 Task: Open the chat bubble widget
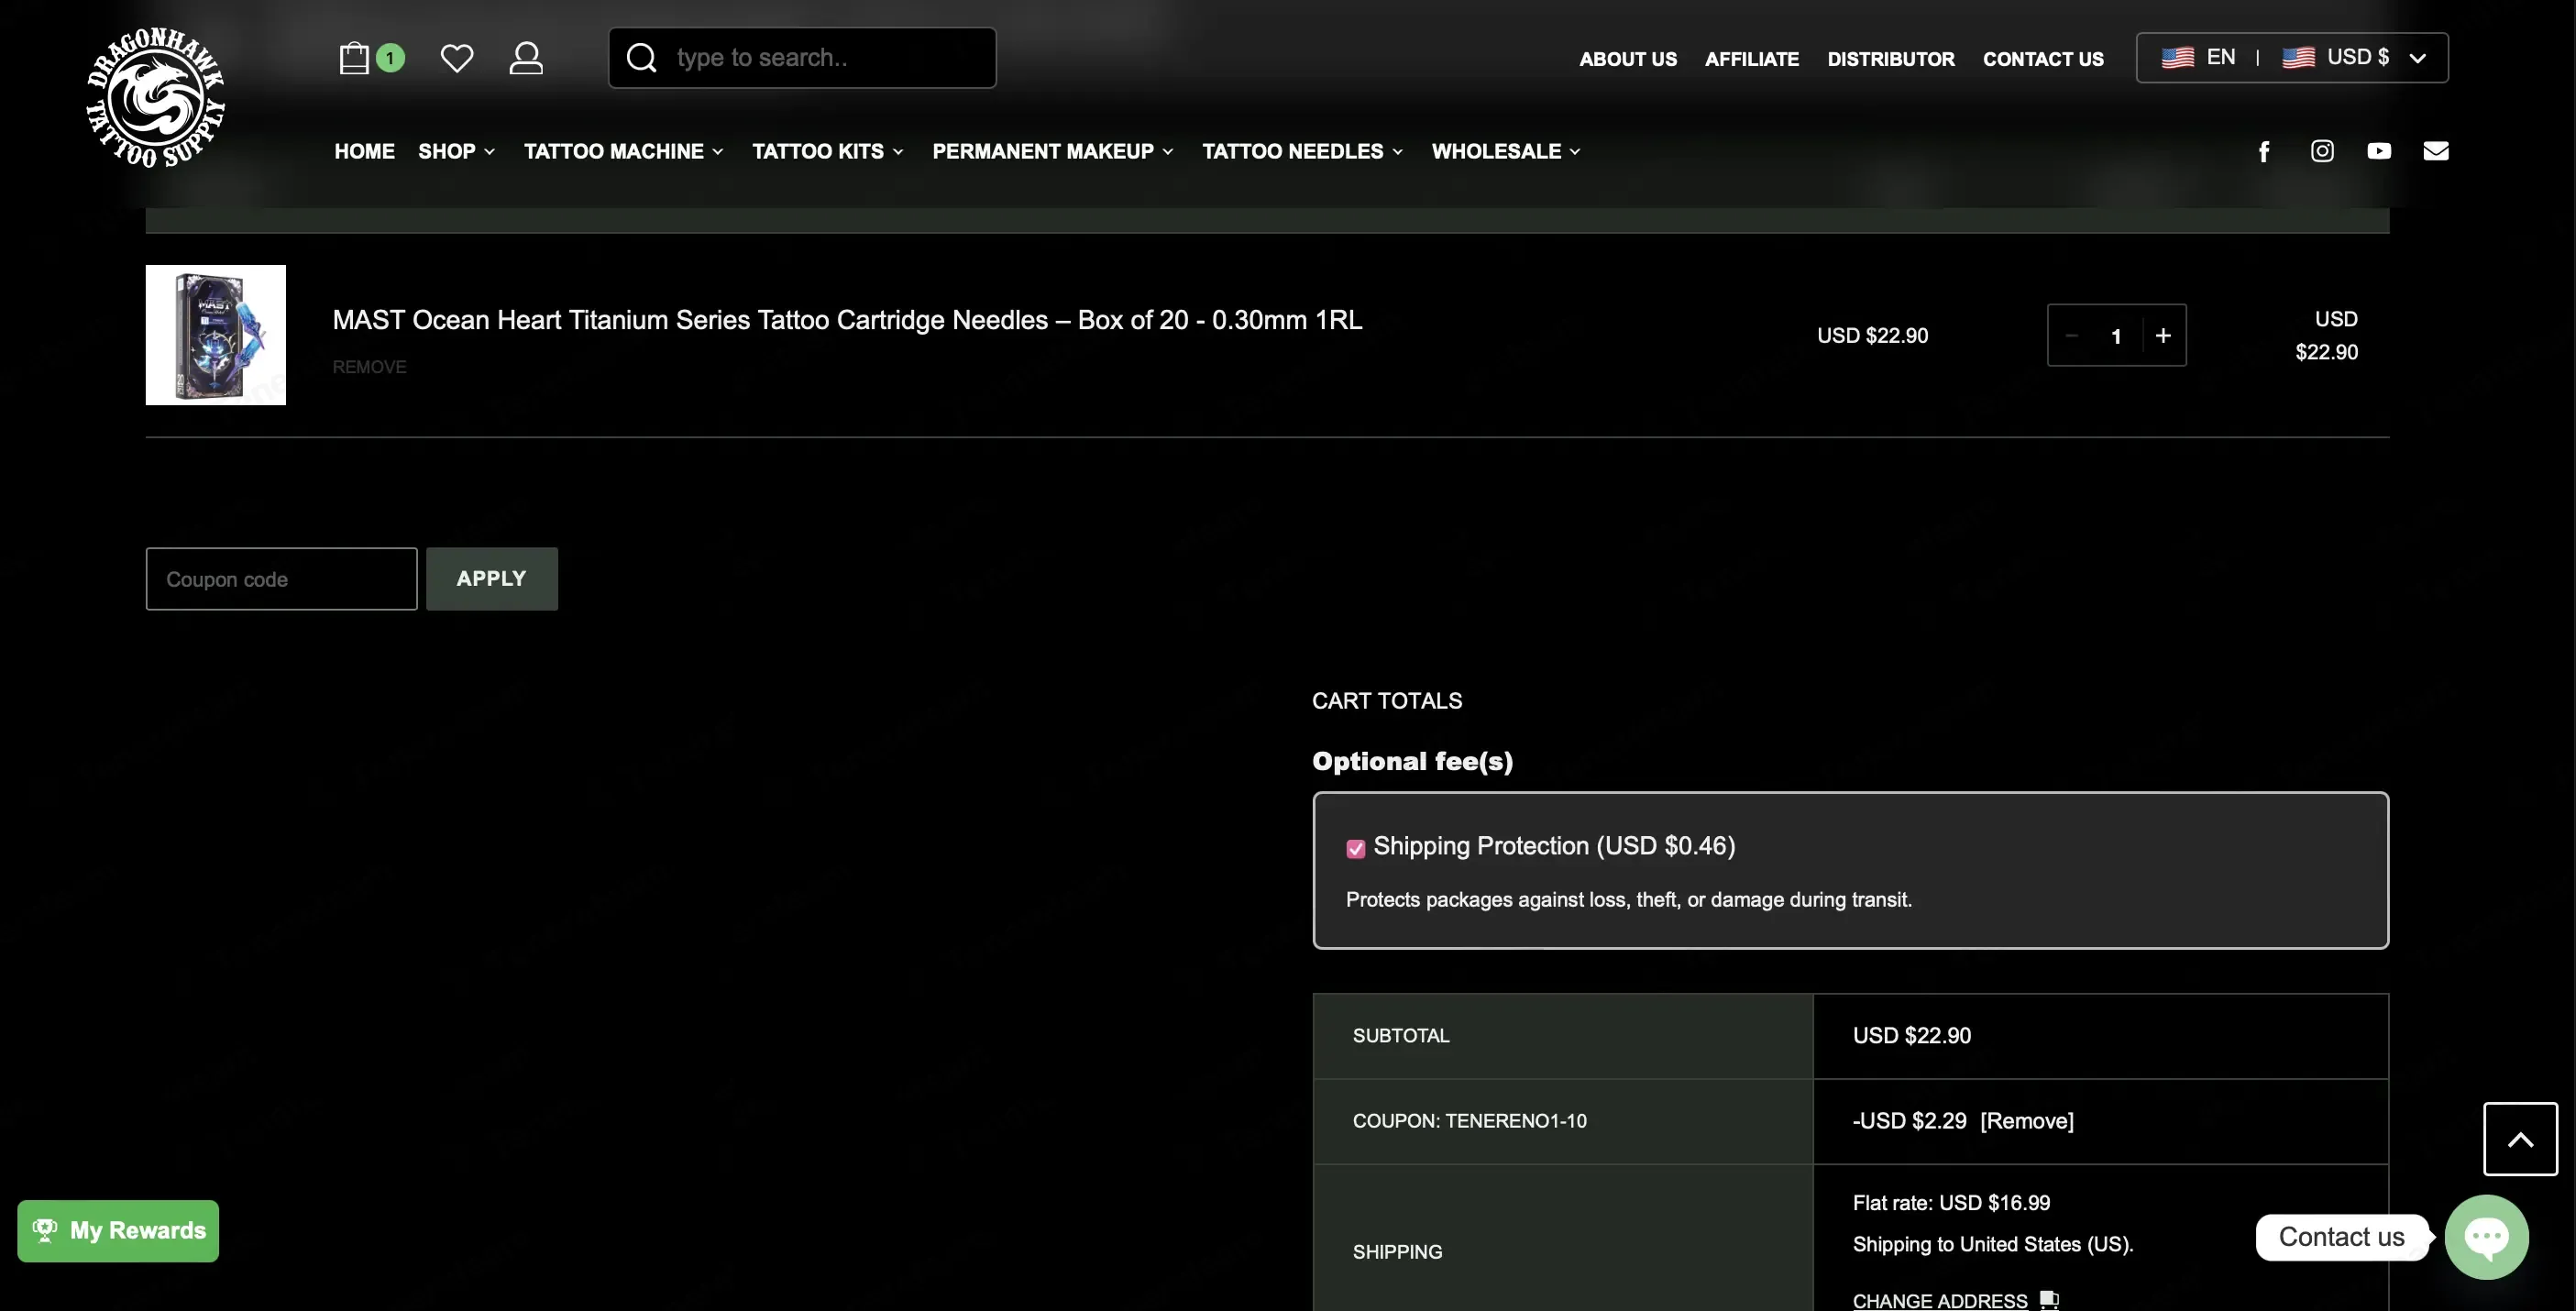point(2486,1237)
